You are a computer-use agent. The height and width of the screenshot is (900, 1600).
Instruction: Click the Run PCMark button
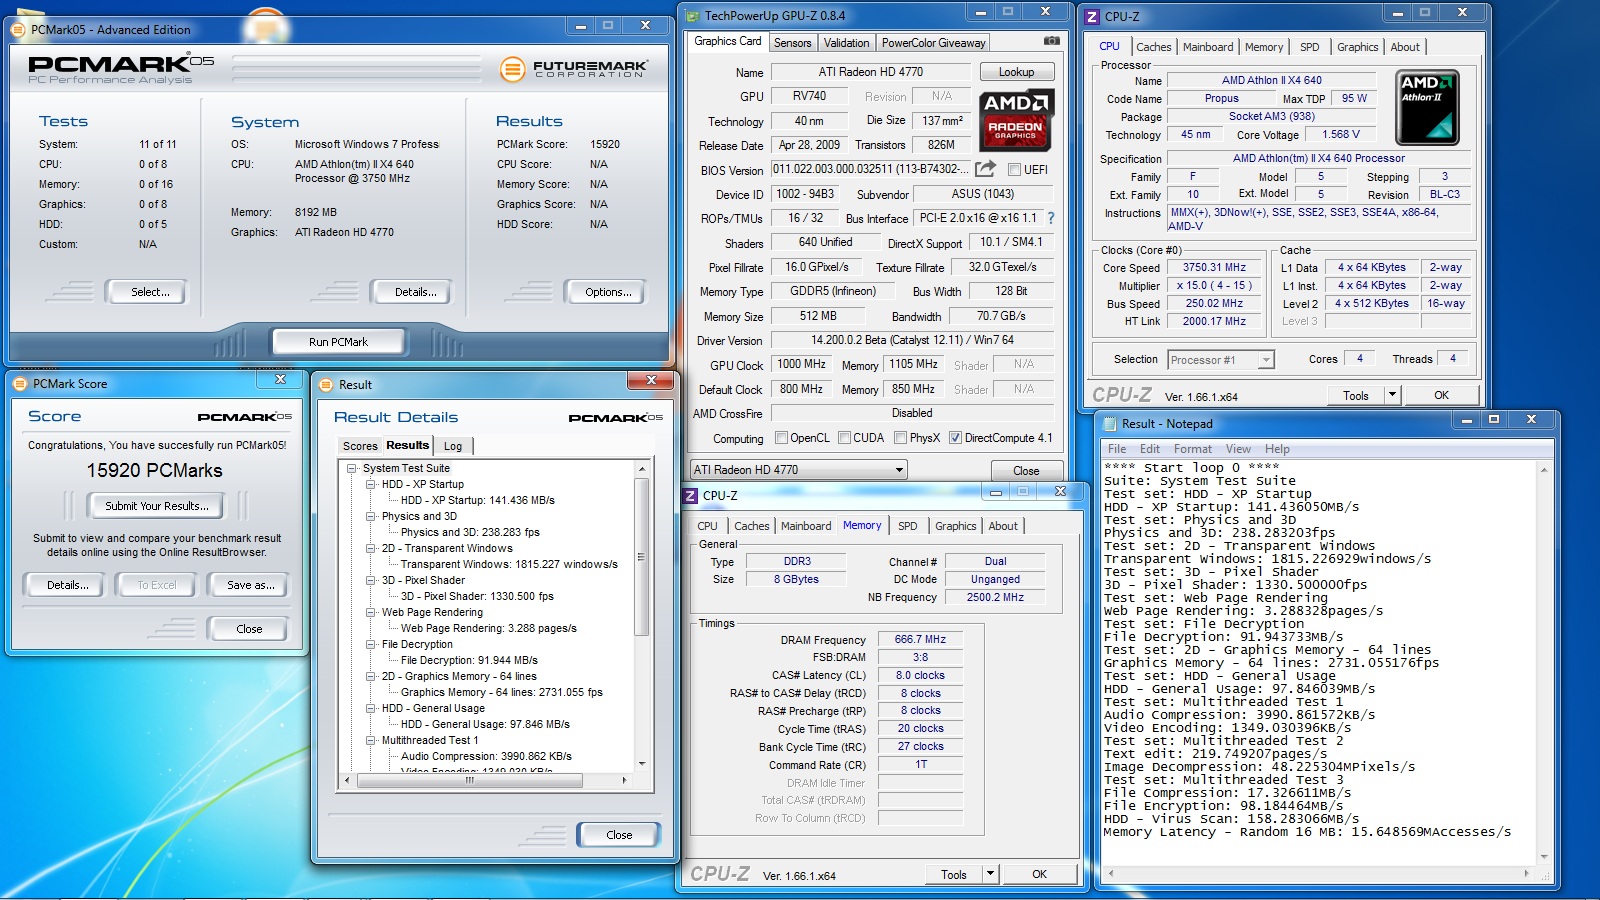click(x=339, y=342)
